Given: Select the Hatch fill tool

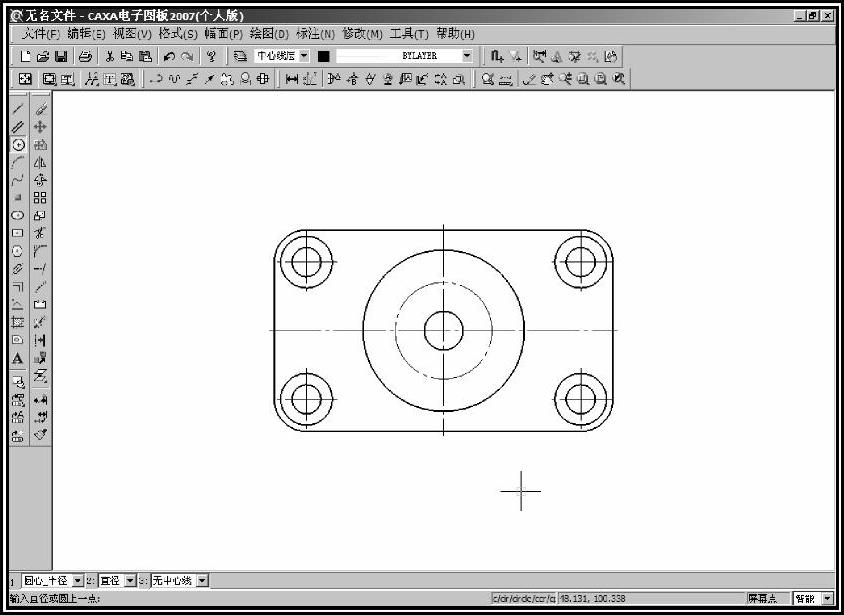Looking at the screenshot, I should coord(18,322).
